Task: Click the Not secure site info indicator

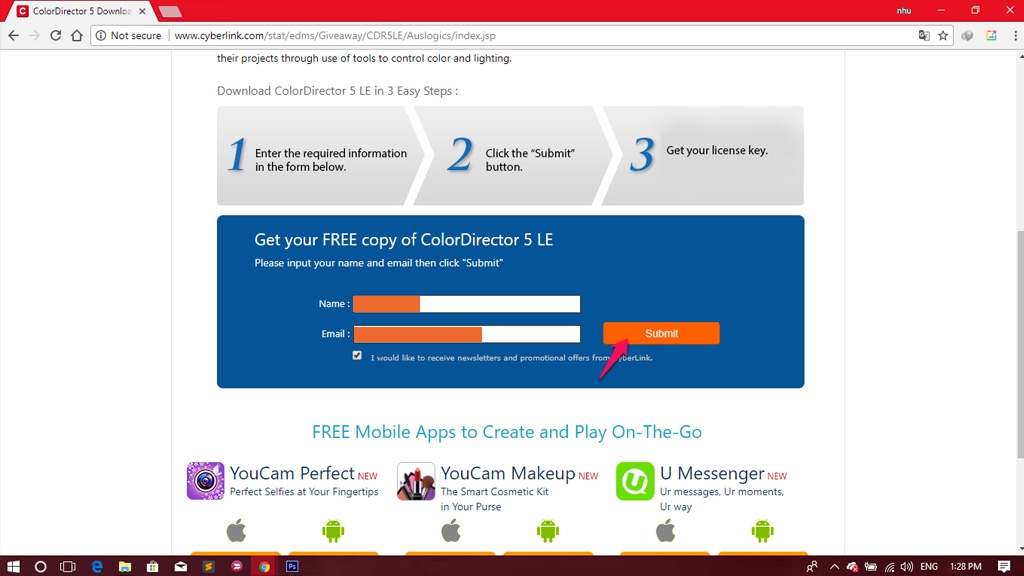Action: (x=129, y=36)
